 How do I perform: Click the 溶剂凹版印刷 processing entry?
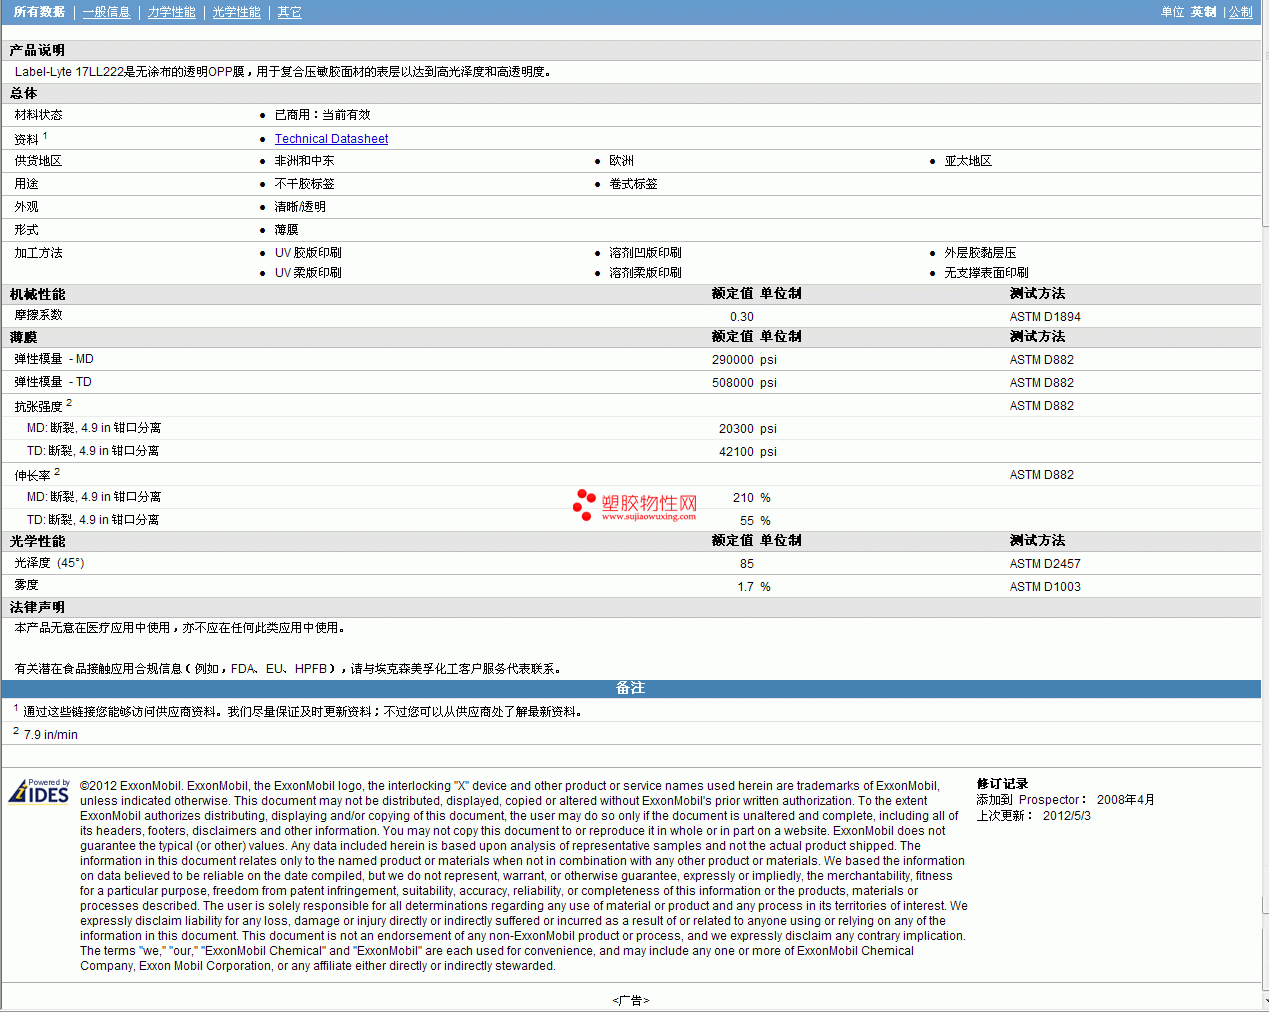click(x=645, y=253)
